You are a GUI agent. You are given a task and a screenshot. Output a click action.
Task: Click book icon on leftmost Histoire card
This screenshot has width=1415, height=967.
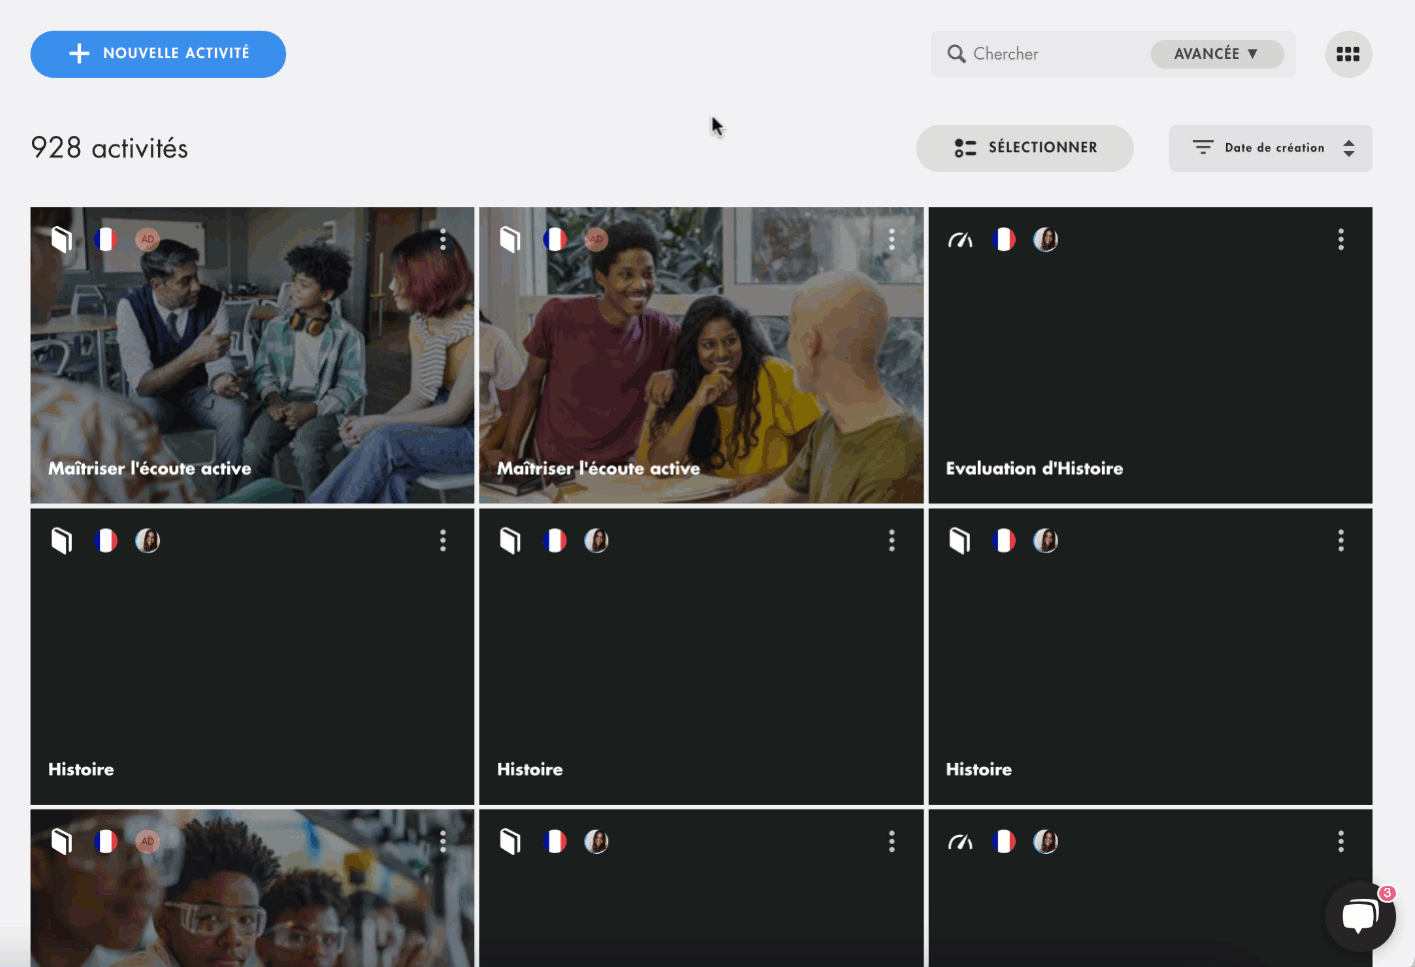(62, 541)
